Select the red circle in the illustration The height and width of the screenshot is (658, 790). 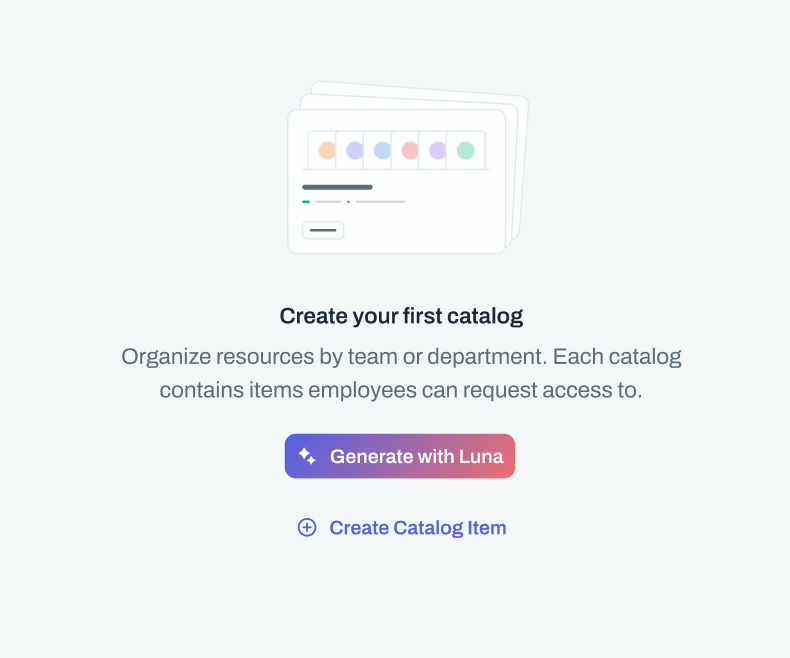click(410, 151)
